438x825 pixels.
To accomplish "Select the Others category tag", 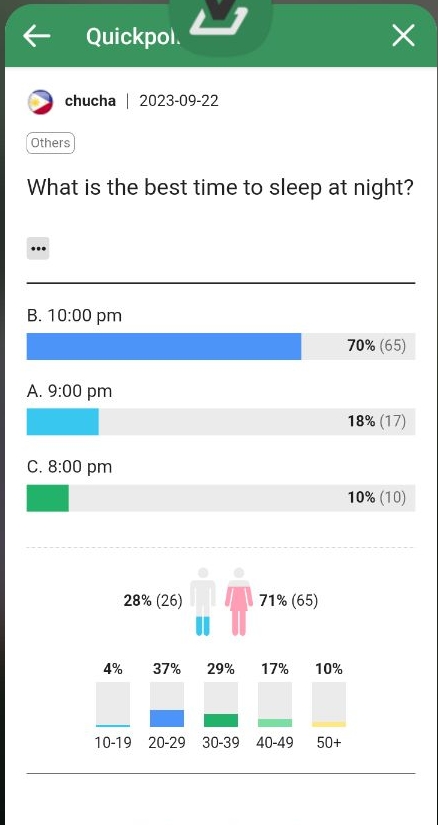I will click(51, 143).
